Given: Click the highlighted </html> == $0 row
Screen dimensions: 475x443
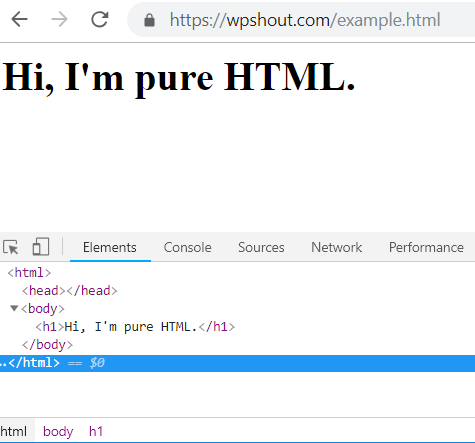Looking at the screenshot, I should 237,363.
